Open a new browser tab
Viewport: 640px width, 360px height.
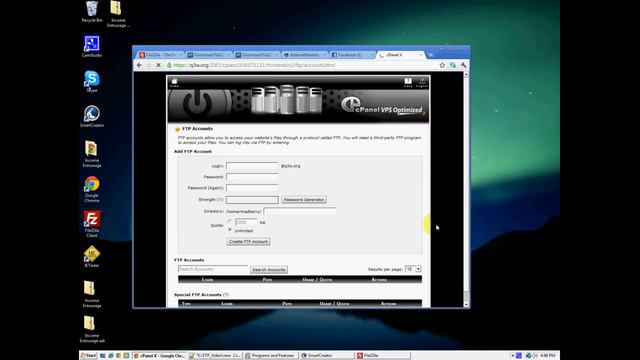point(431,55)
